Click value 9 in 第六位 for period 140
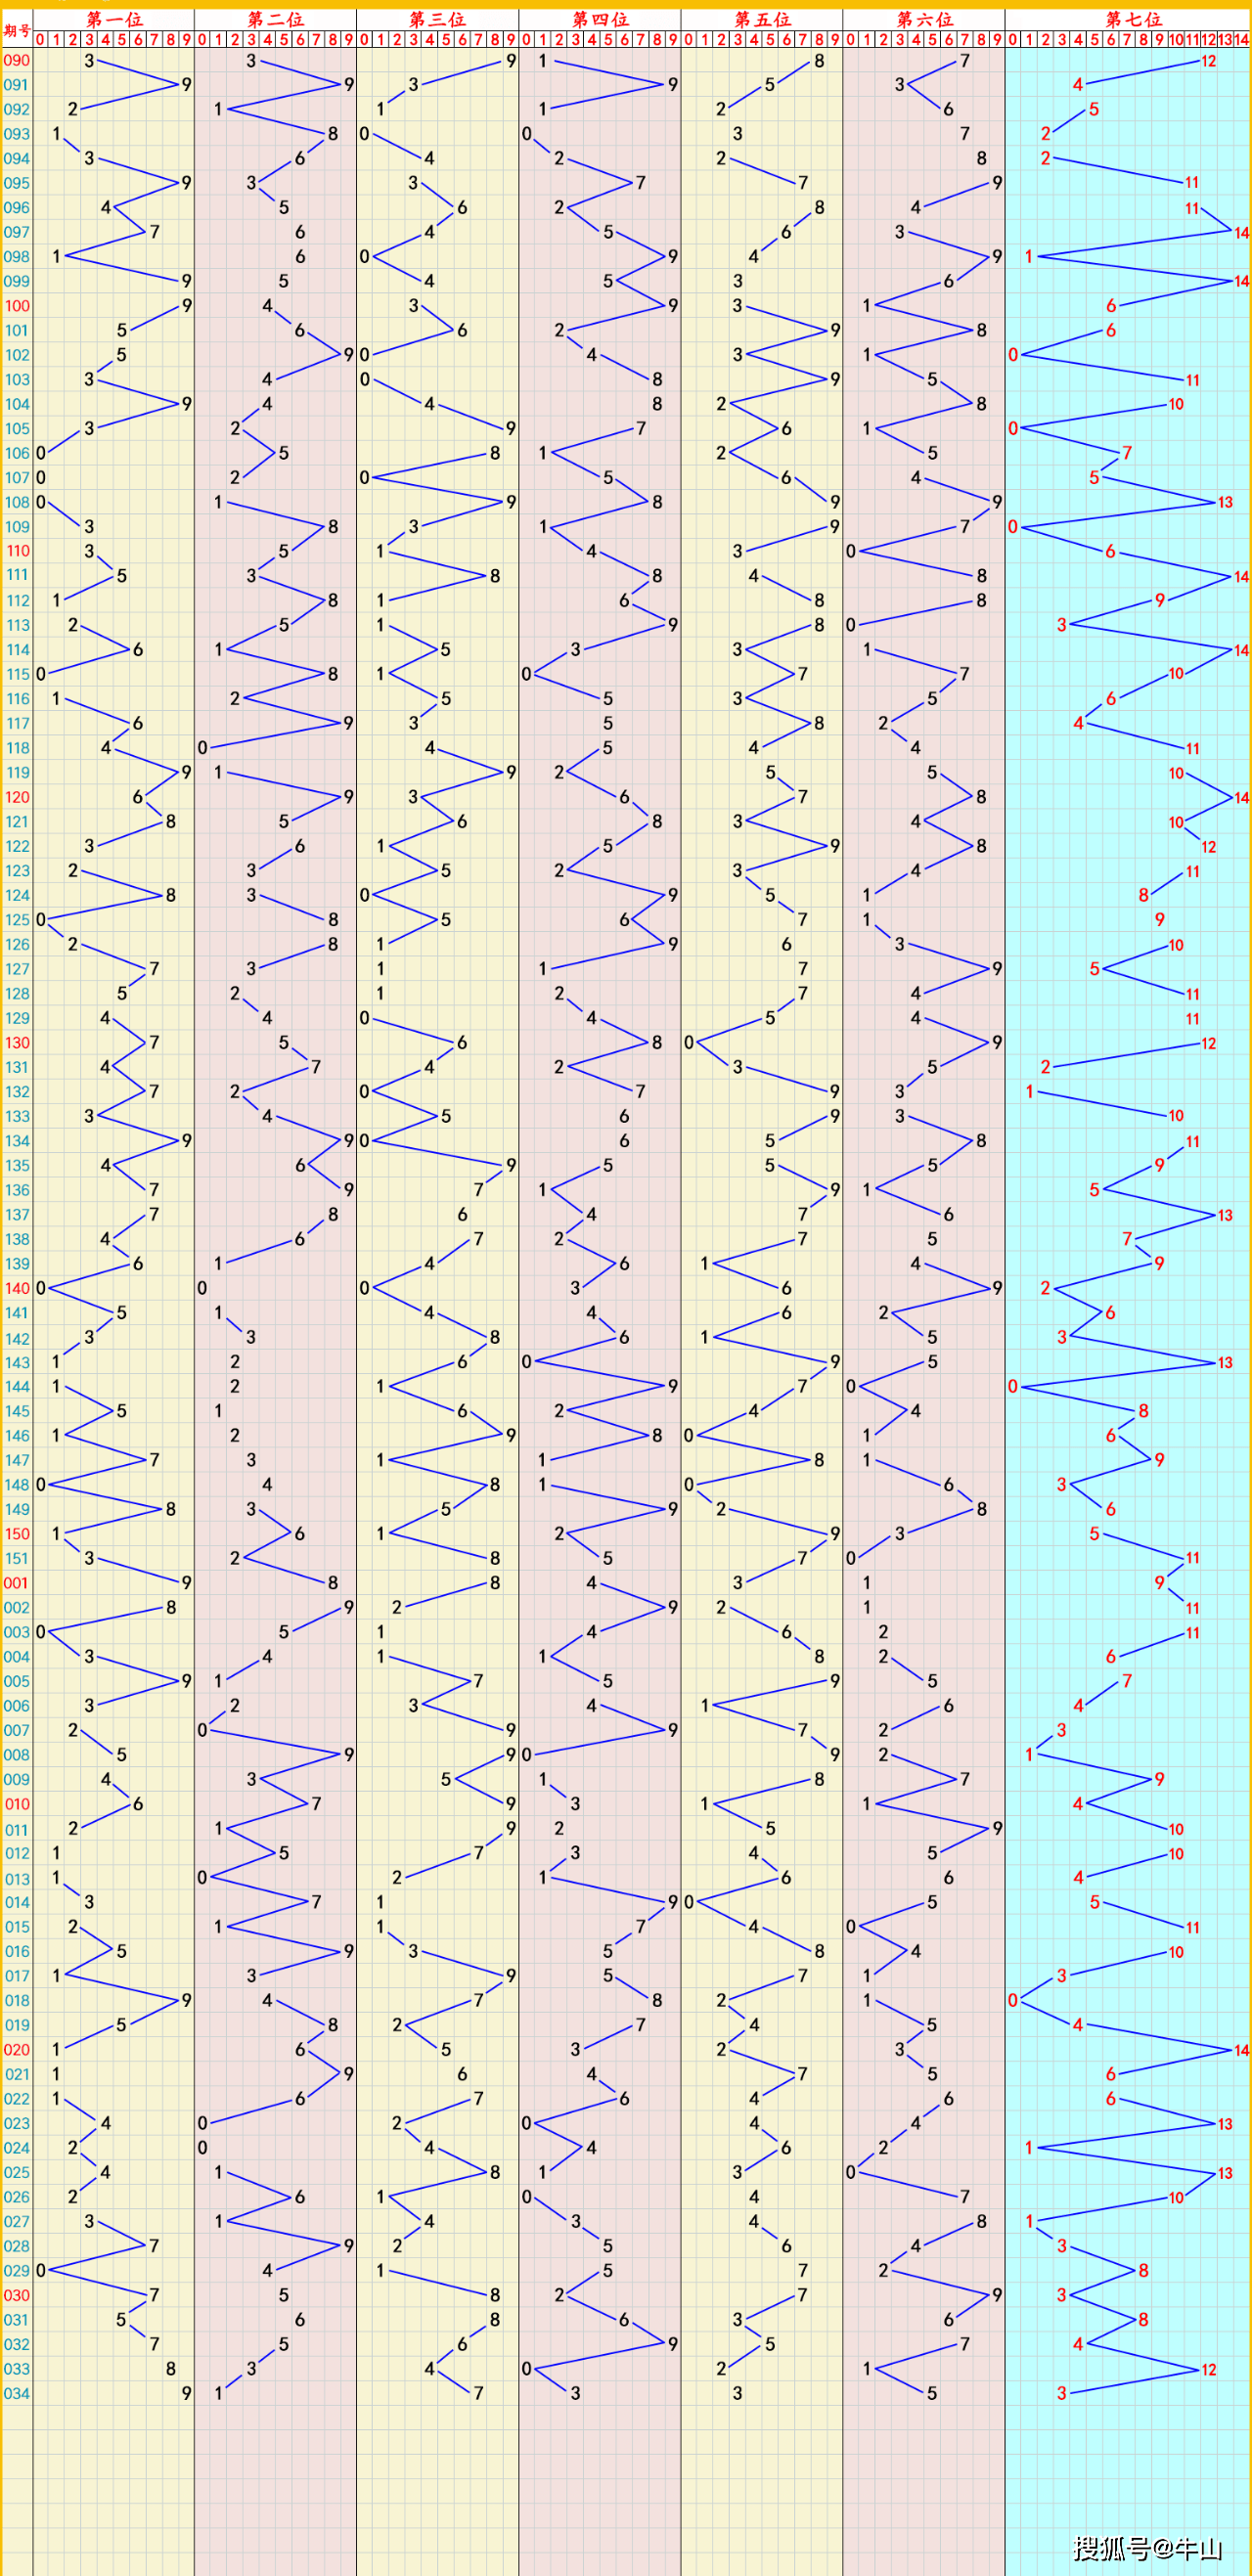The width and height of the screenshot is (1252, 2576). click(x=997, y=1288)
